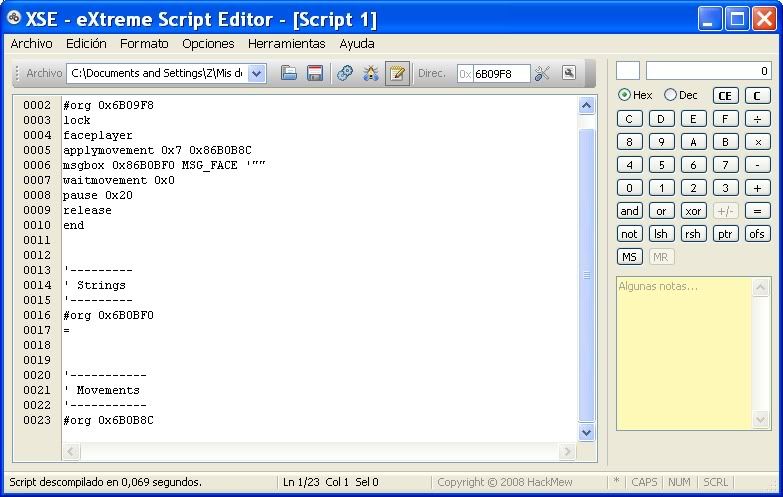Click the calculator 9 button
The width and height of the screenshot is (783, 497).
(x=661, y=142)
